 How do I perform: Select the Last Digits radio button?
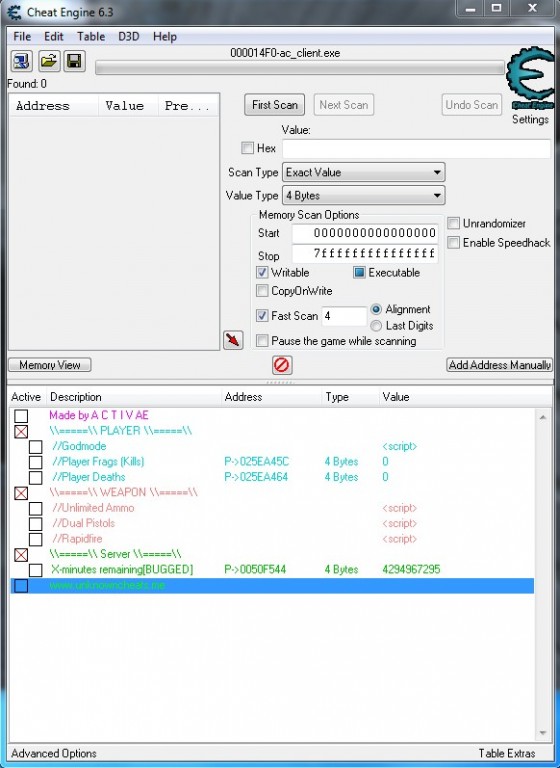[x=376, y=326]
